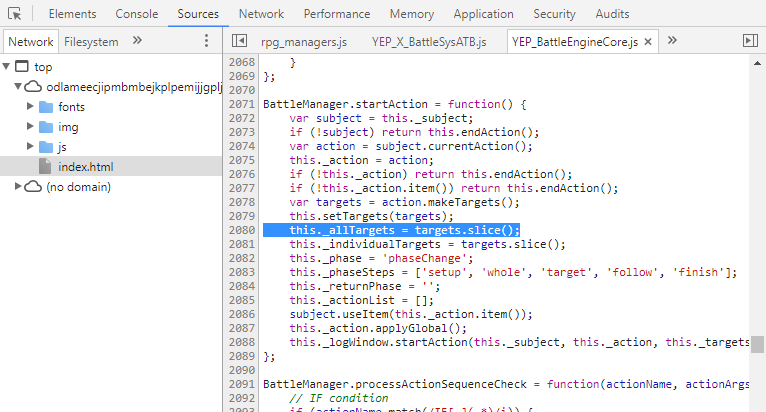
Task: Expand the js folder arrow
Action: point(30,146)
